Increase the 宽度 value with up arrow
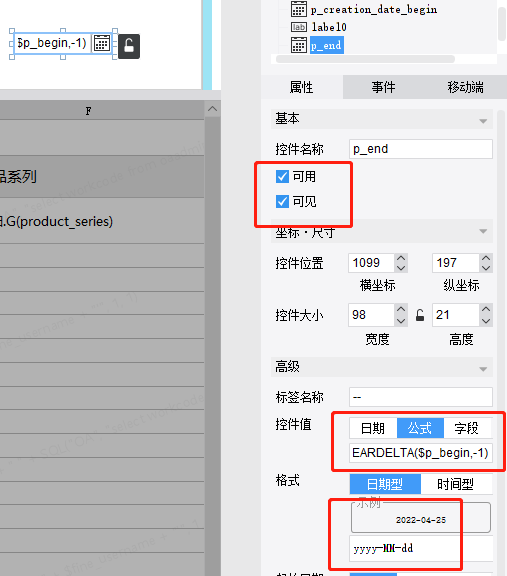507x576 pixels. point(401,309)
